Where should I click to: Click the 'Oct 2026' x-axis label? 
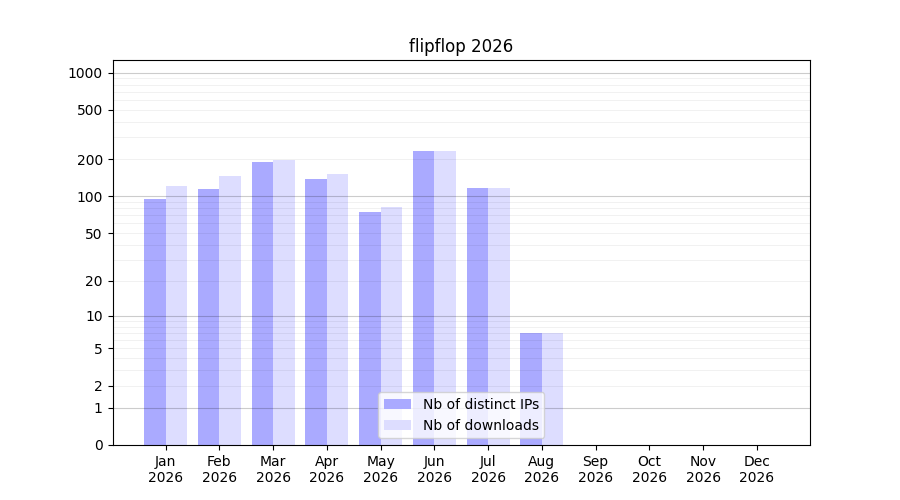coord(649,469)
